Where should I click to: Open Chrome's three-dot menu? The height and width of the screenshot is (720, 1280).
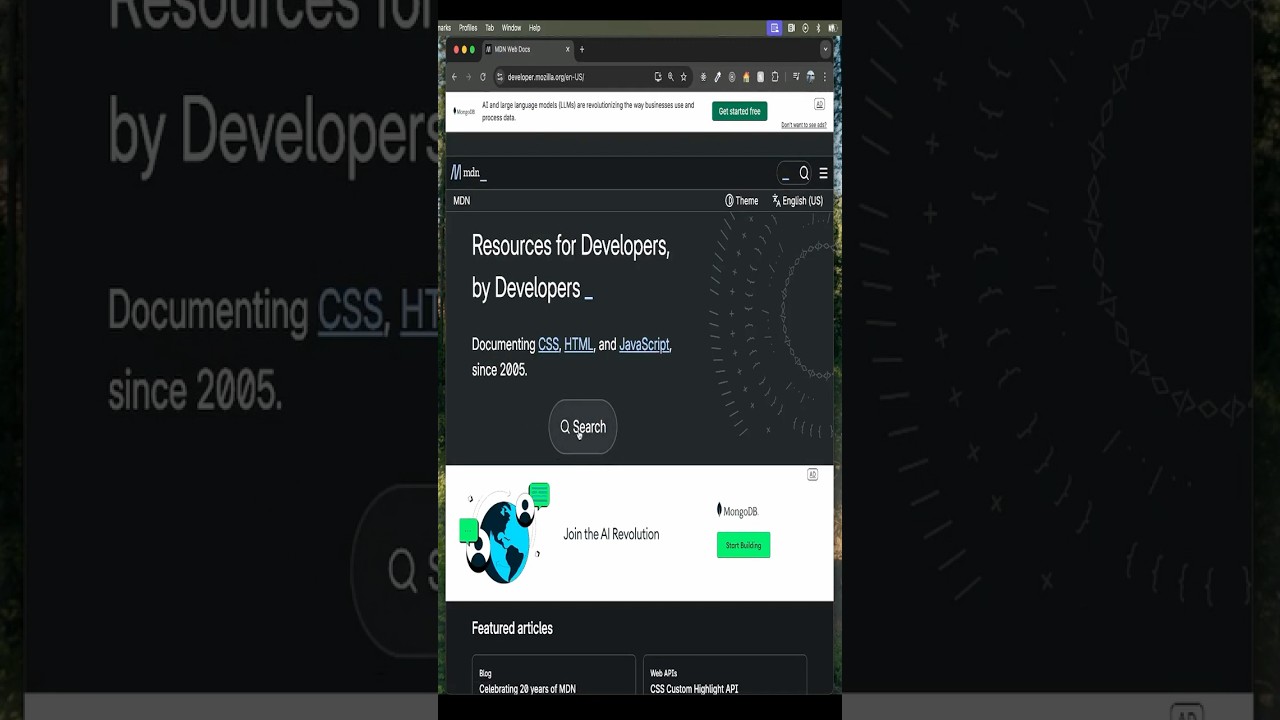point(825,77)
